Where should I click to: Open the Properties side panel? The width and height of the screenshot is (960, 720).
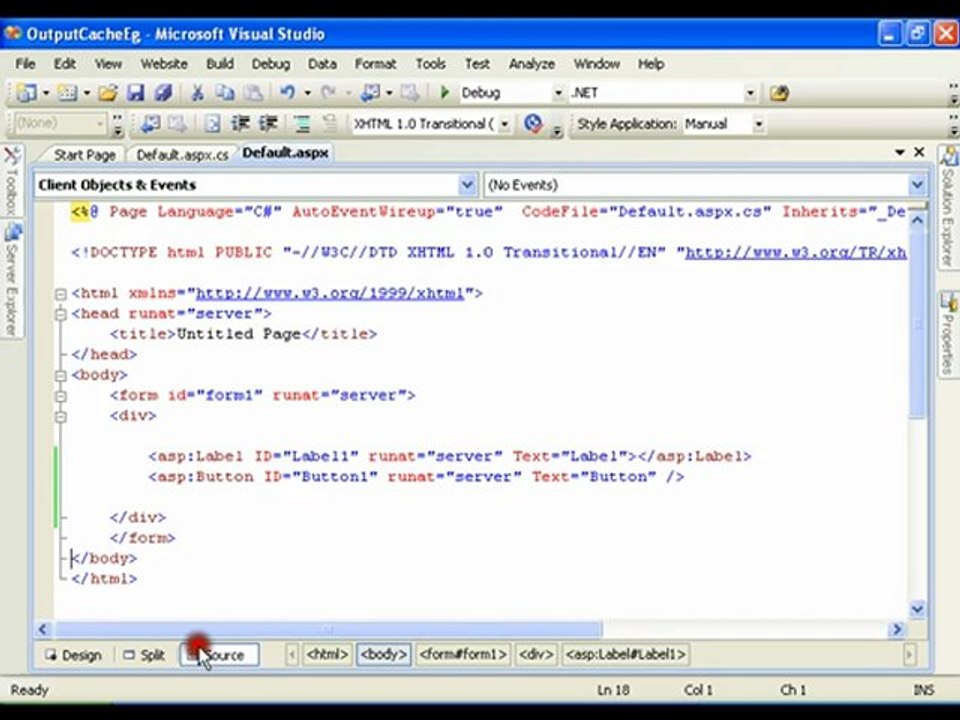click(948, 334)
